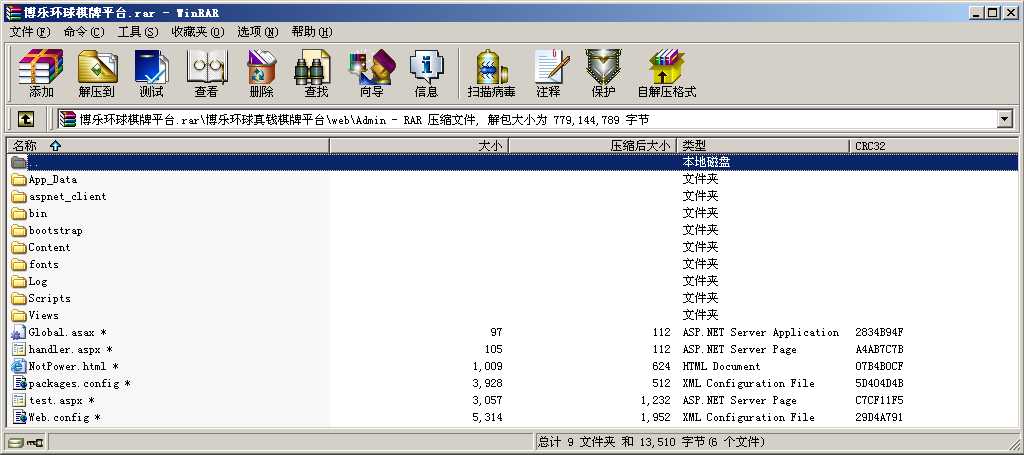Select the NotPower.html file icon
This screenshot has width=1024, height=455.
point(19,366)
